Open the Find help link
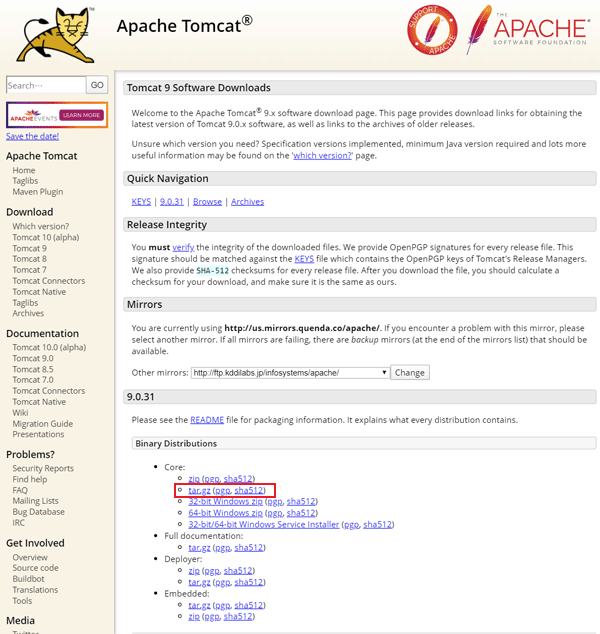The image size is (600, 634). pos(30,479)
